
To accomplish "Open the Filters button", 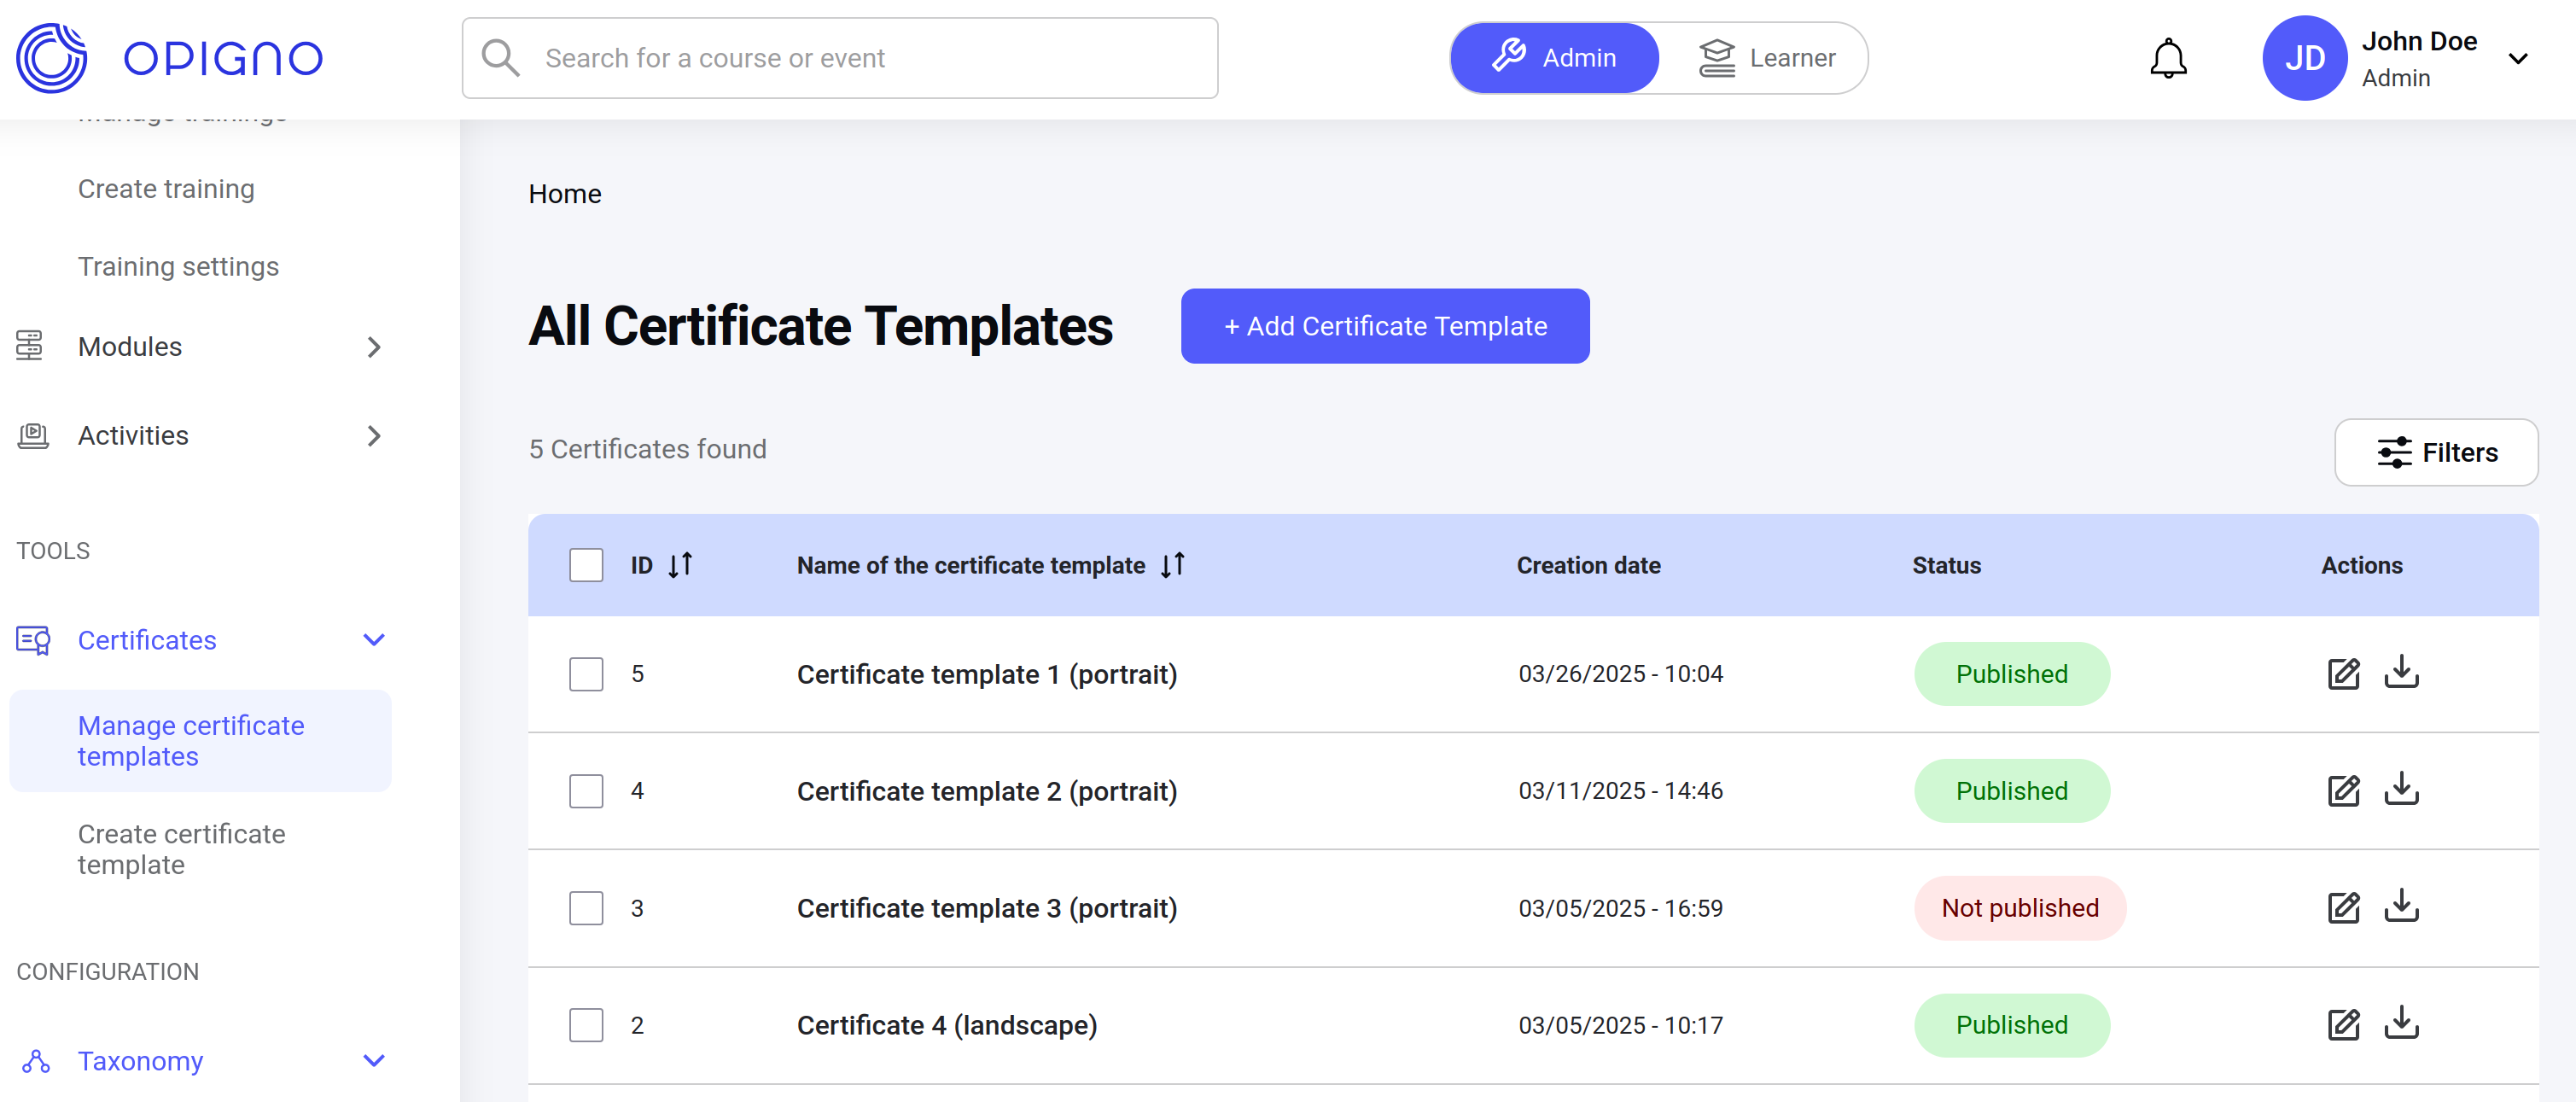I will point(2435,452).
